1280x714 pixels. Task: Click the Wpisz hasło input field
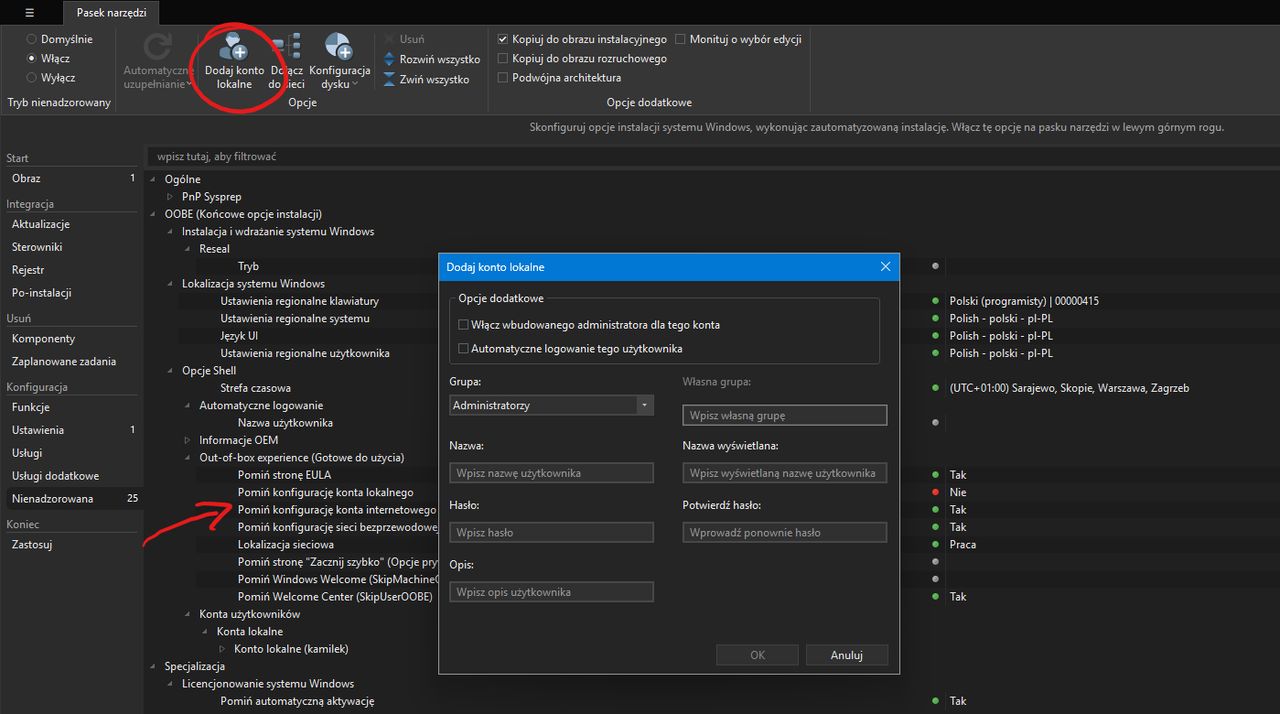point(551,533)
